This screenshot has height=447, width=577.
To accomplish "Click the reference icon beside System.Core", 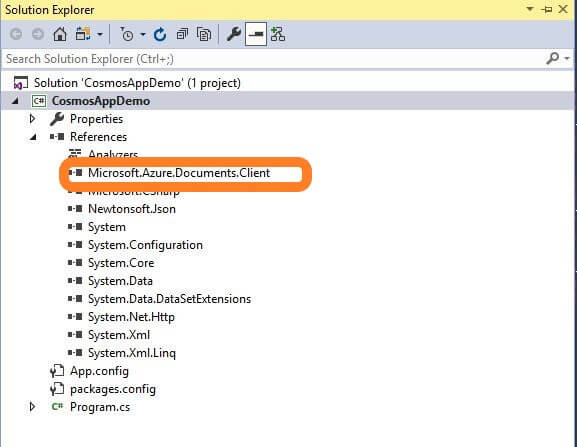I will coord(75,263).
